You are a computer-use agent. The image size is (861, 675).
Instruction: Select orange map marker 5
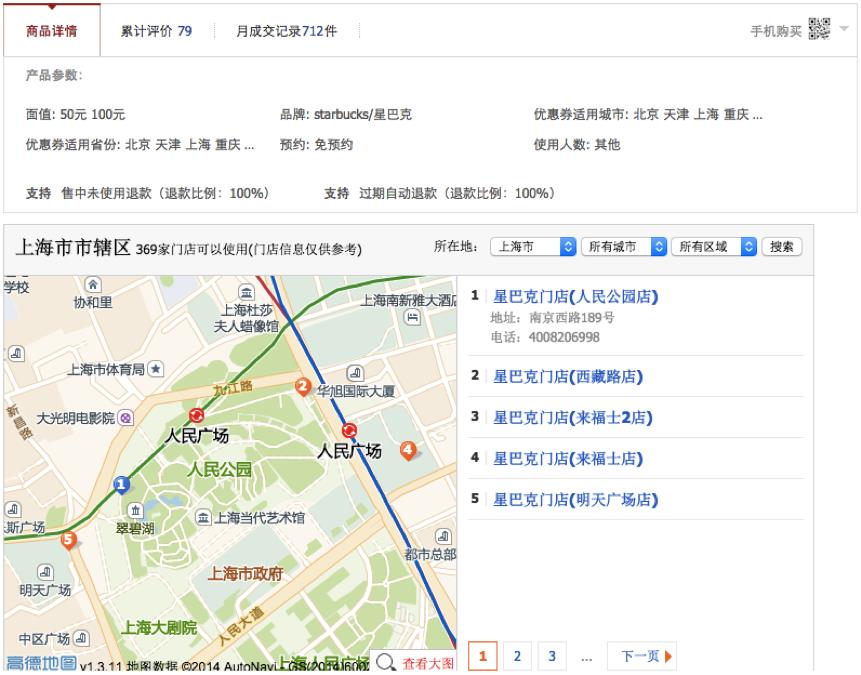tap(68, 540)
